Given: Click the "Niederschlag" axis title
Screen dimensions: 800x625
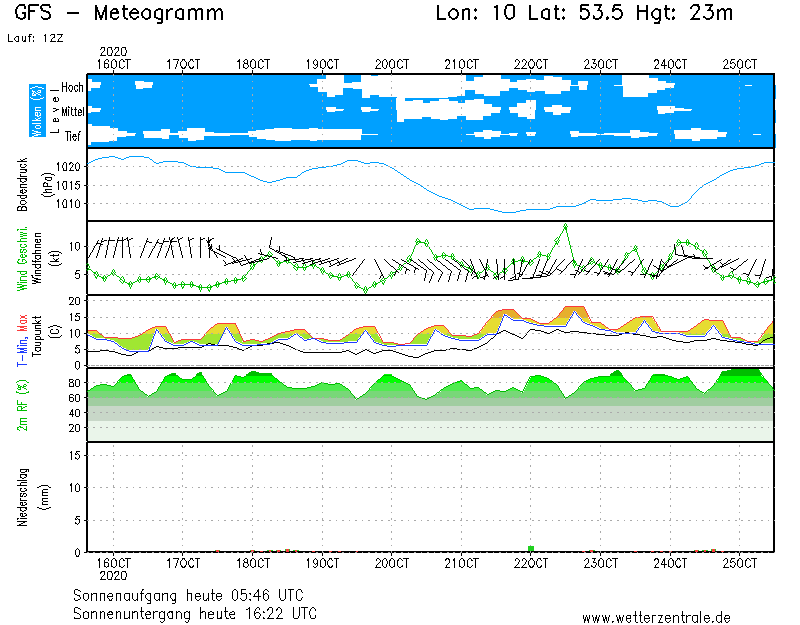Looking at the screenshot, I should tap(22, 497).
